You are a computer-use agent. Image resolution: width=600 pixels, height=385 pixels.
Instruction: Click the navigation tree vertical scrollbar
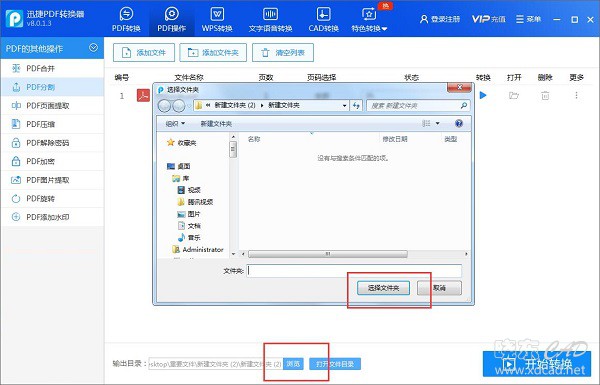[233, 149]
